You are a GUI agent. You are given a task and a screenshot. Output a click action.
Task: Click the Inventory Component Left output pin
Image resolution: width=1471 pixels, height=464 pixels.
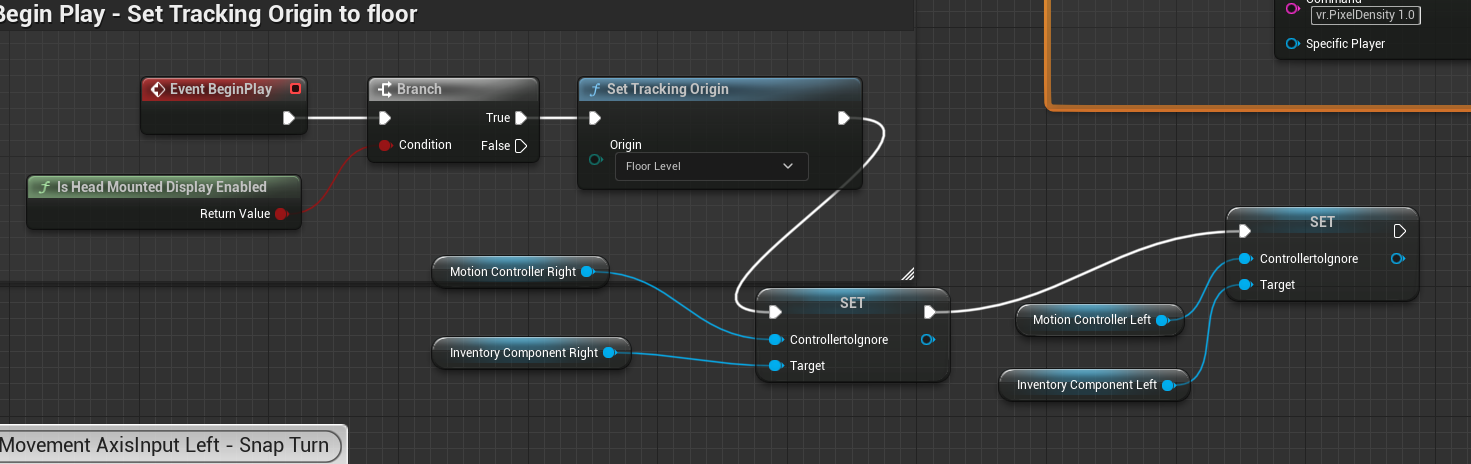1168,385
